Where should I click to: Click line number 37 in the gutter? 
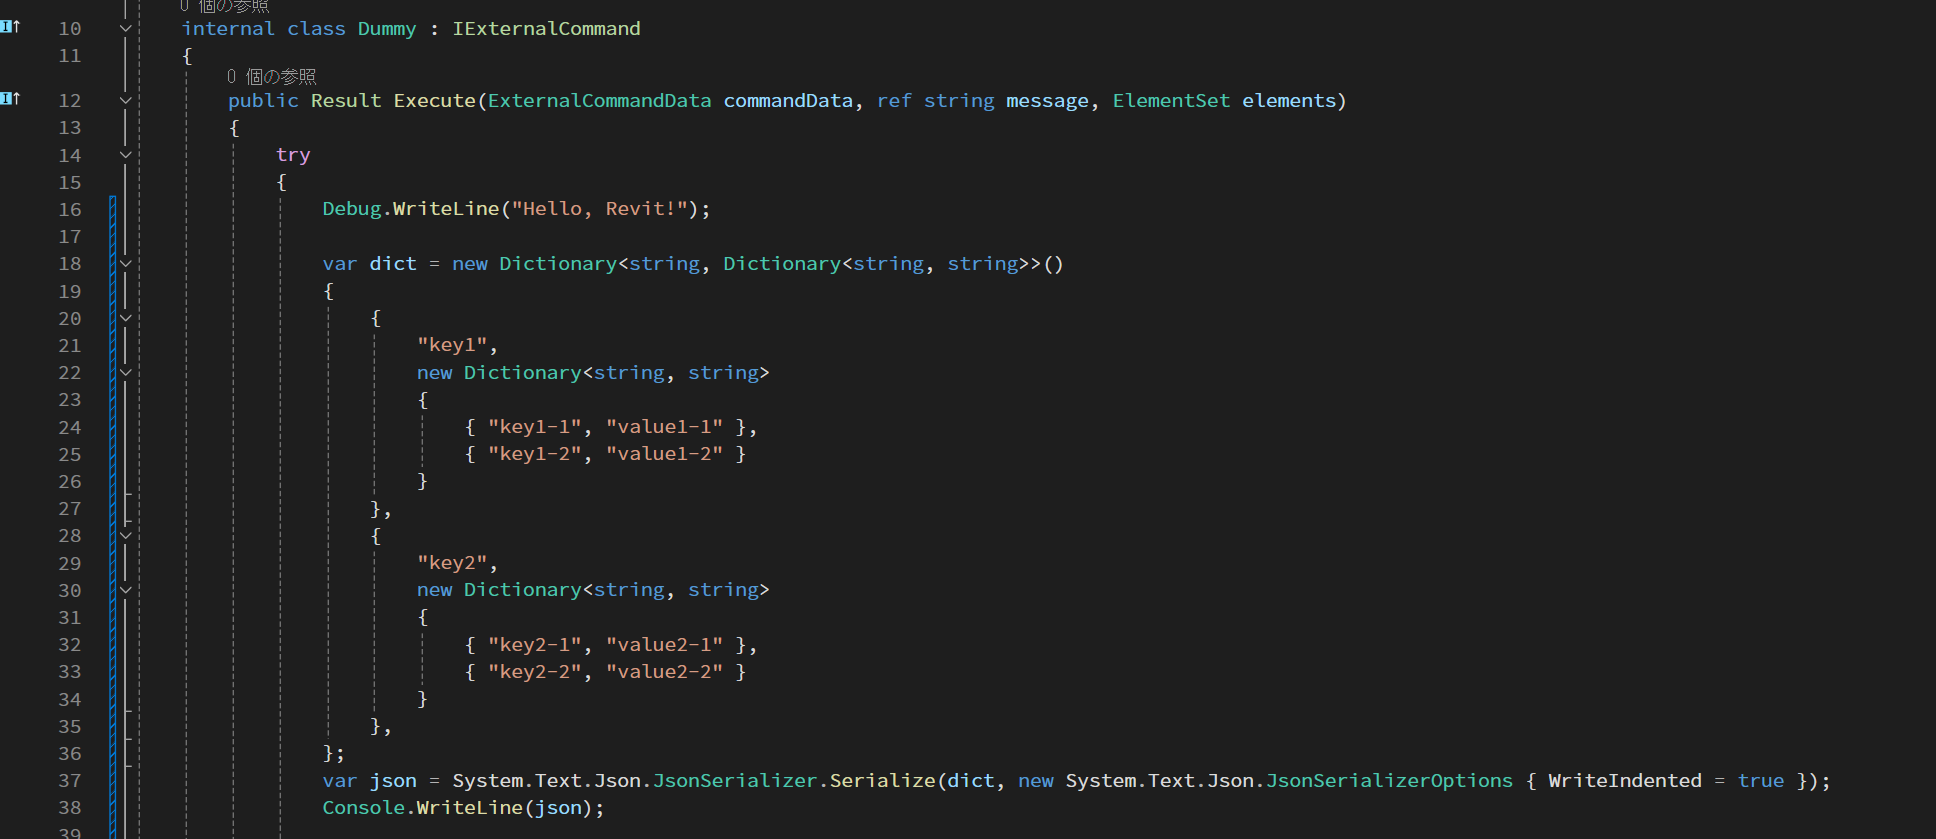tap(69, 781)
